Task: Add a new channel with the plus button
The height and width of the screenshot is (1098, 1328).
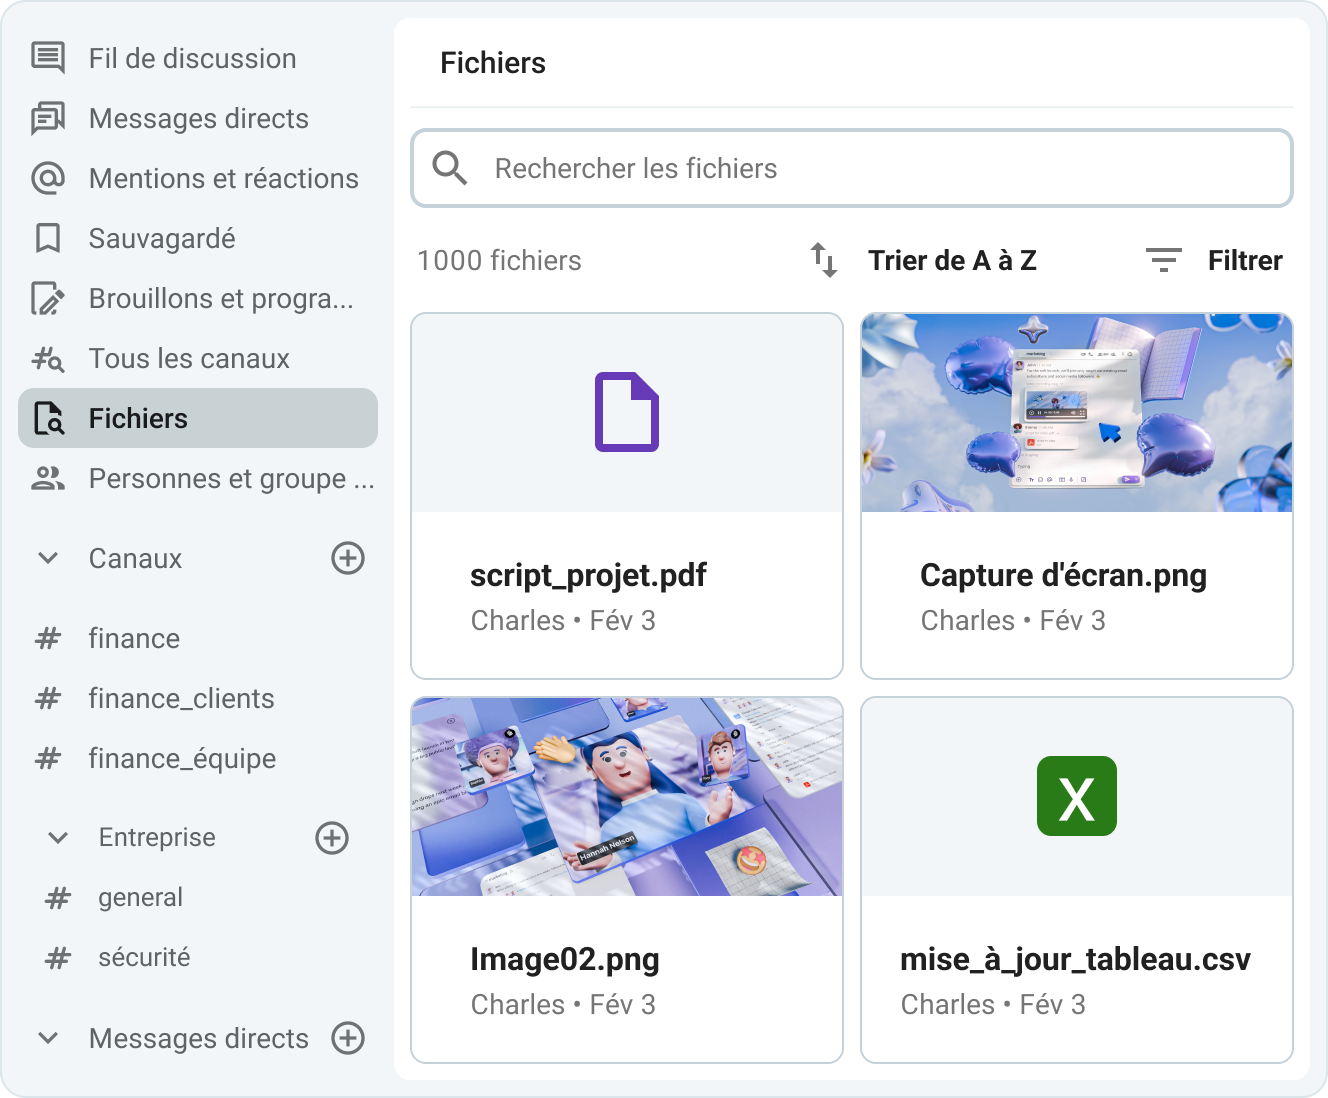Action: [347, 558]
